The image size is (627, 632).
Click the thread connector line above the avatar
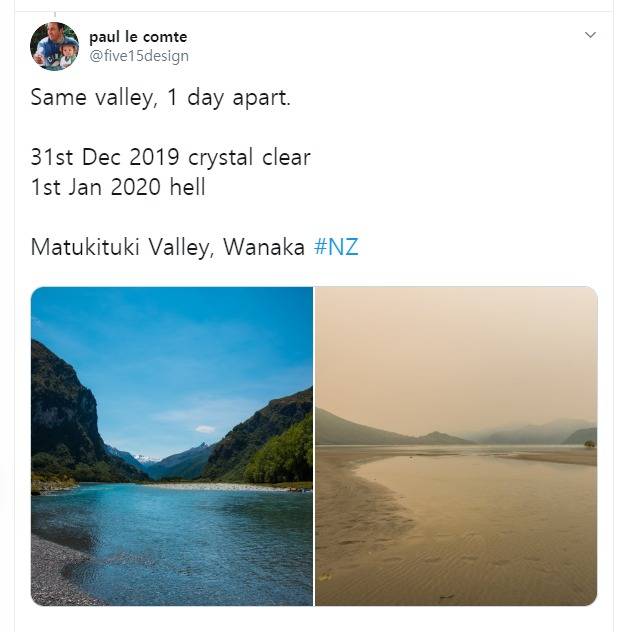[55, 16]
